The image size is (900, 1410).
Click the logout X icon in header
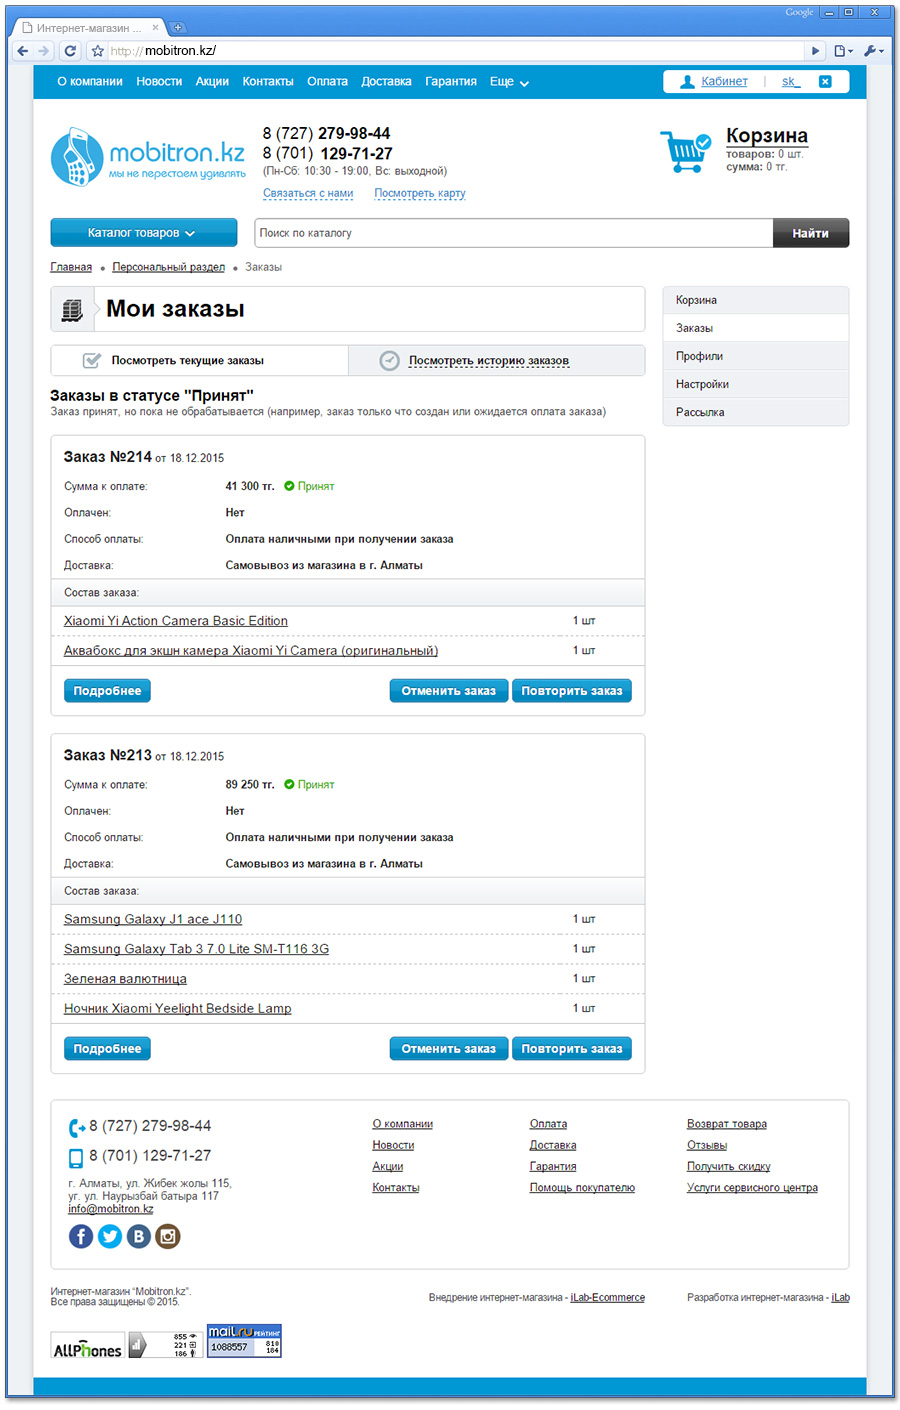[x=825, y=82]
